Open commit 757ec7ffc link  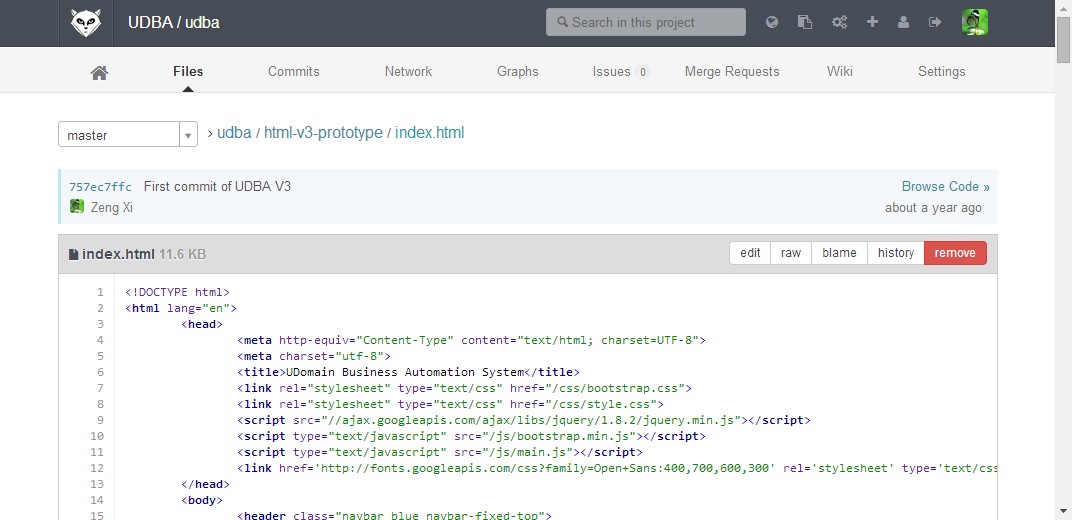pyautogui.click(x=100, y=187)
